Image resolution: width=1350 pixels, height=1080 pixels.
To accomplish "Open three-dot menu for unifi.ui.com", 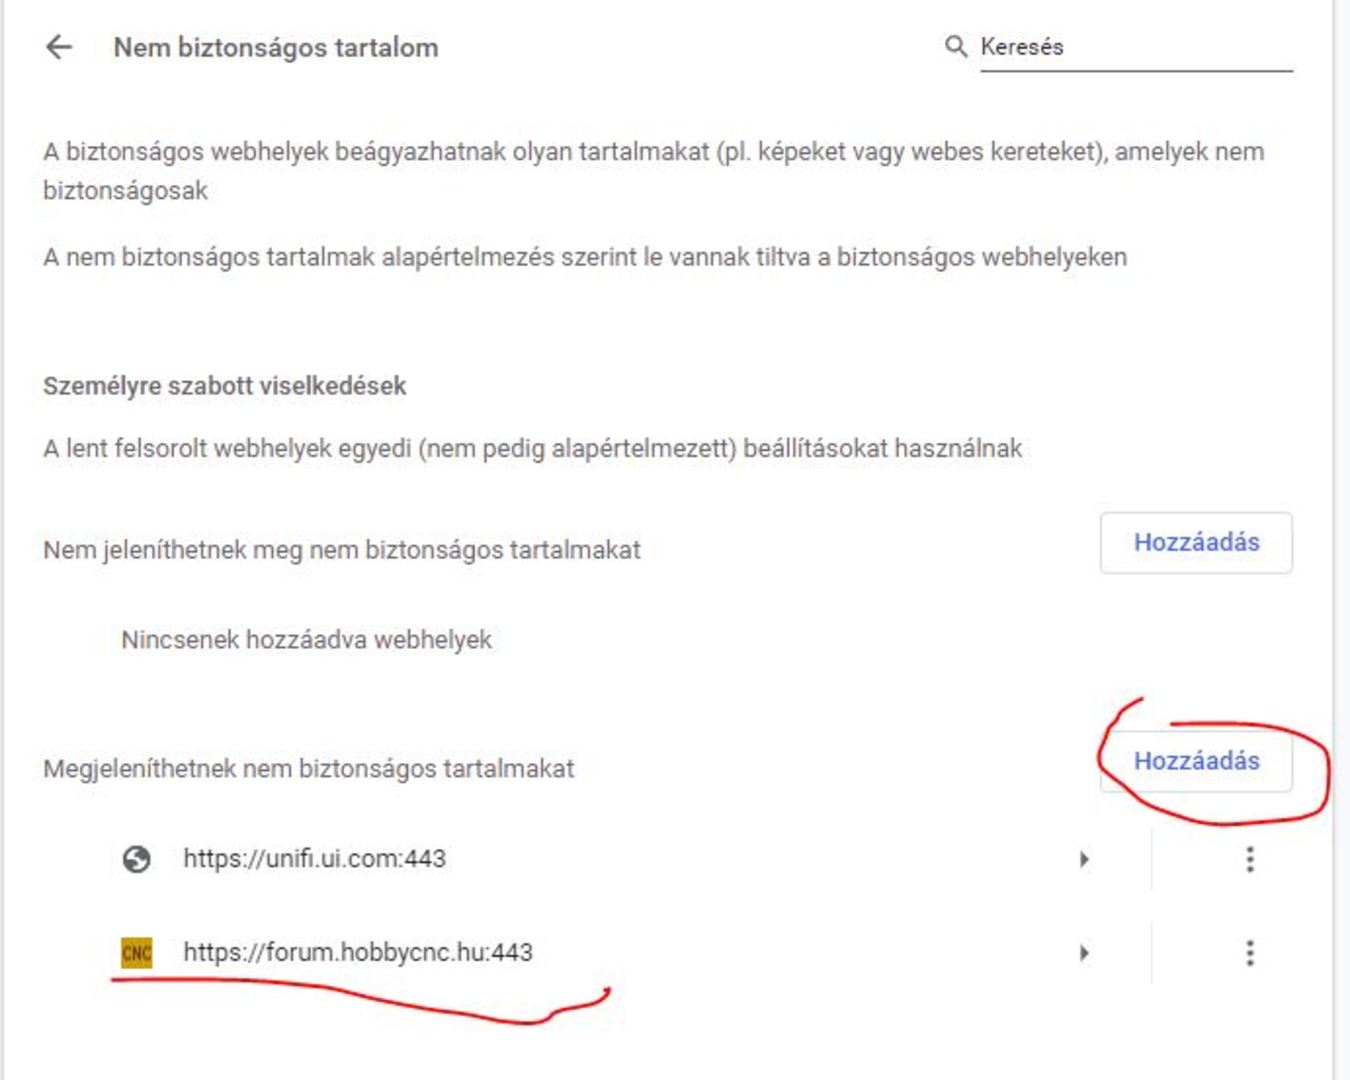I will click(1249, 859).
